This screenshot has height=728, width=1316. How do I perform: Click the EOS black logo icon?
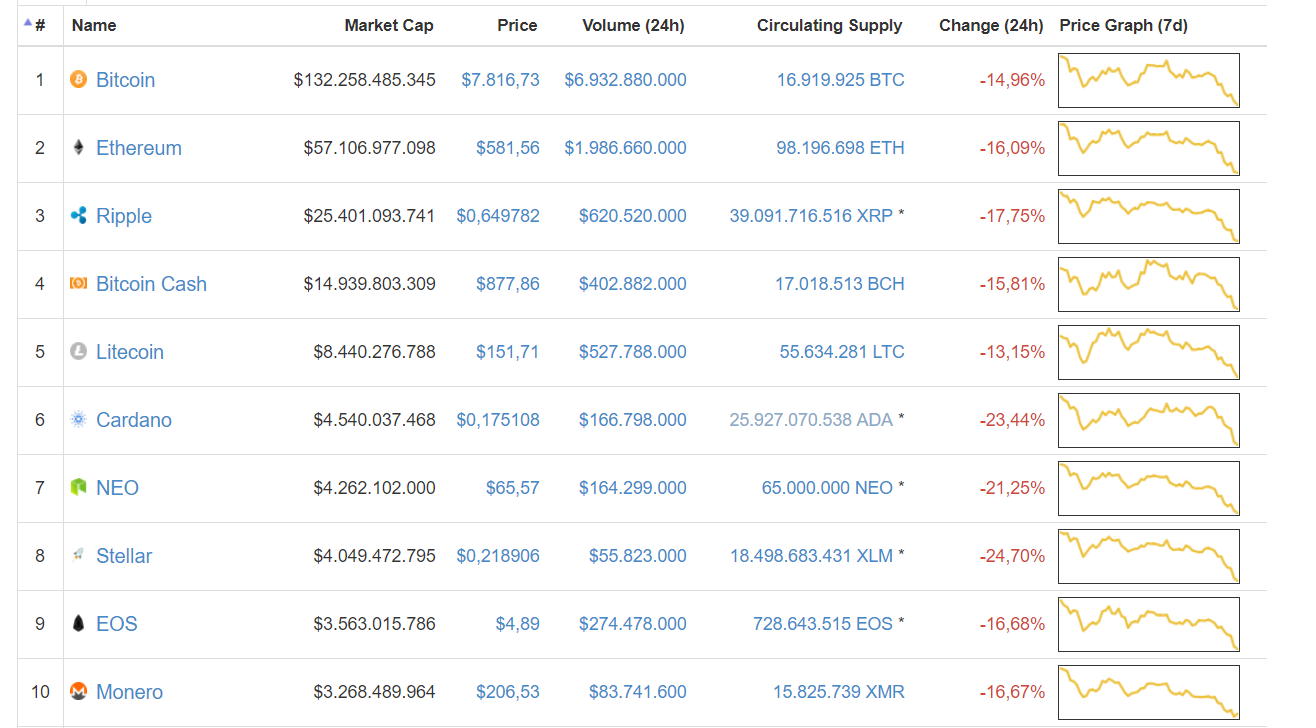click(79, 624)
